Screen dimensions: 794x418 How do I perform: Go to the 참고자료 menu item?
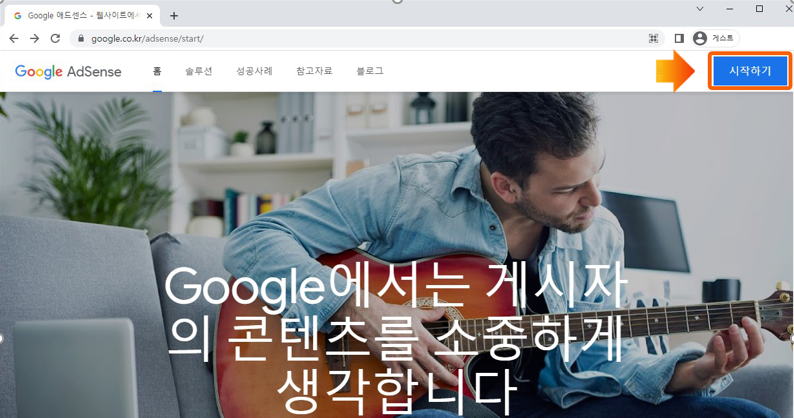[314, 71]
